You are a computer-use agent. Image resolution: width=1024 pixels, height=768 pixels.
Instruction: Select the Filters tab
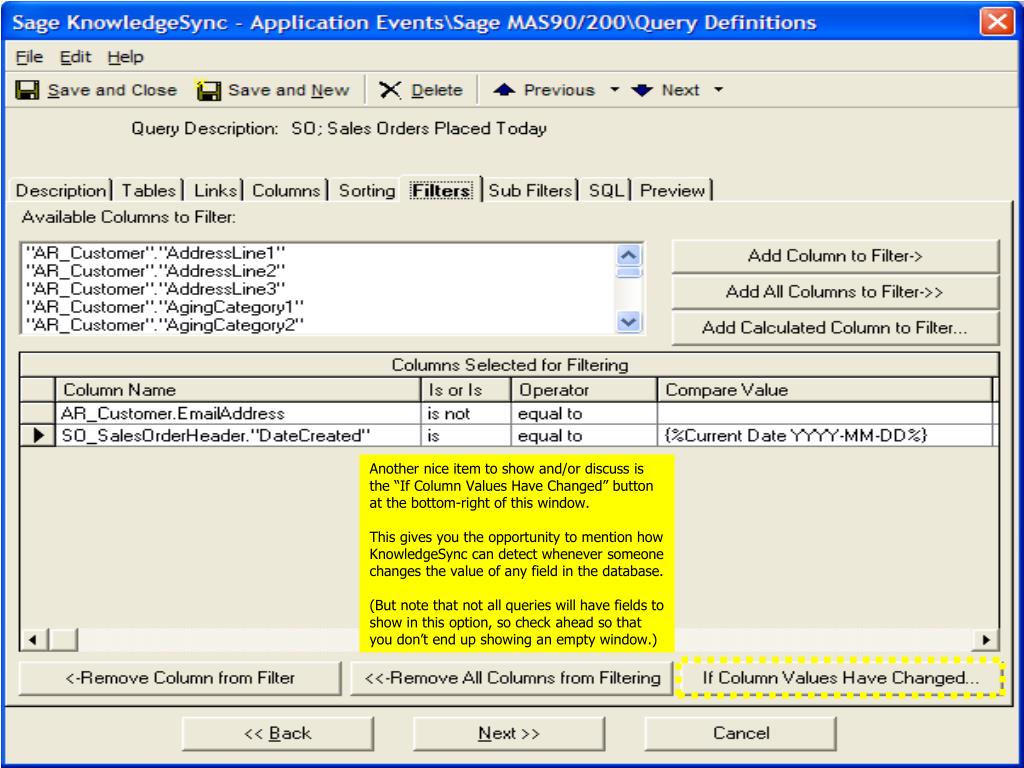(x=441, y=190)
